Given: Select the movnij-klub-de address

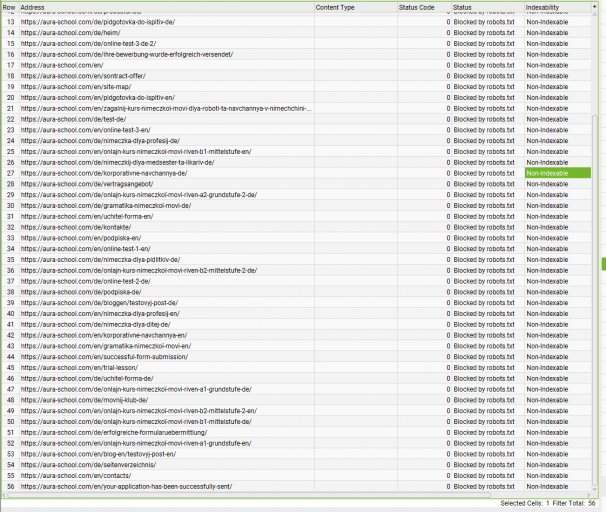Looking at the screenshot, I should 84,401.
